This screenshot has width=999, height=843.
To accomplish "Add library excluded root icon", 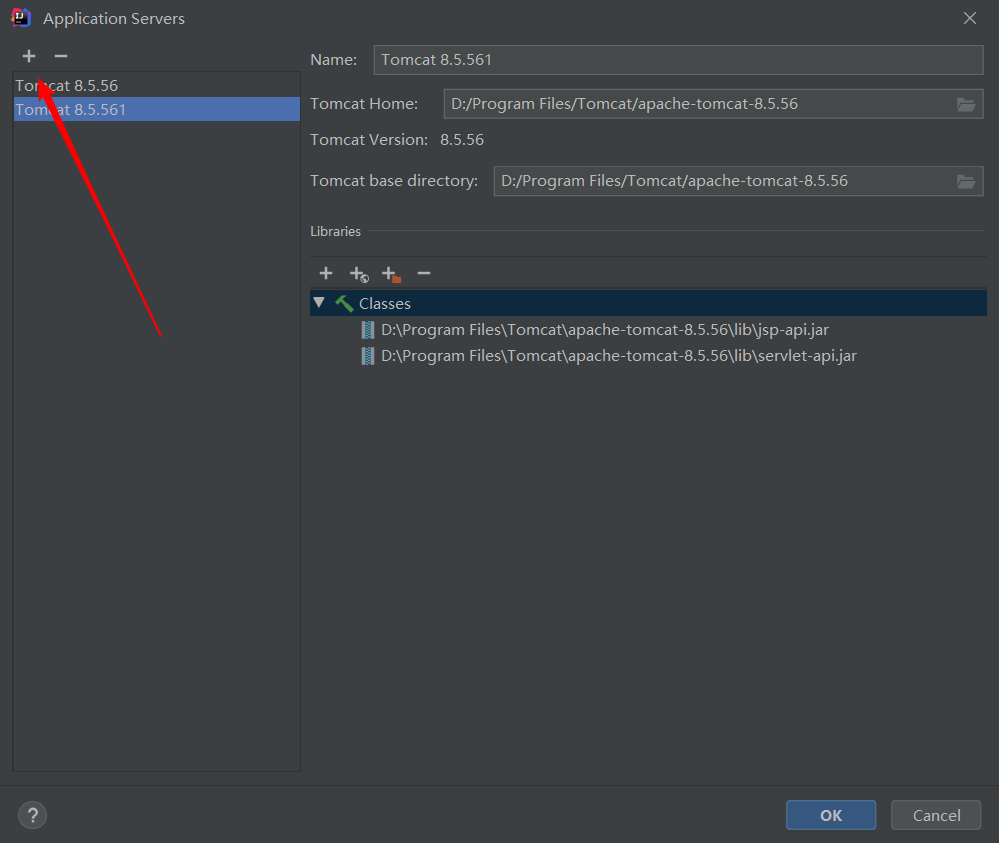I will point(391,274).
